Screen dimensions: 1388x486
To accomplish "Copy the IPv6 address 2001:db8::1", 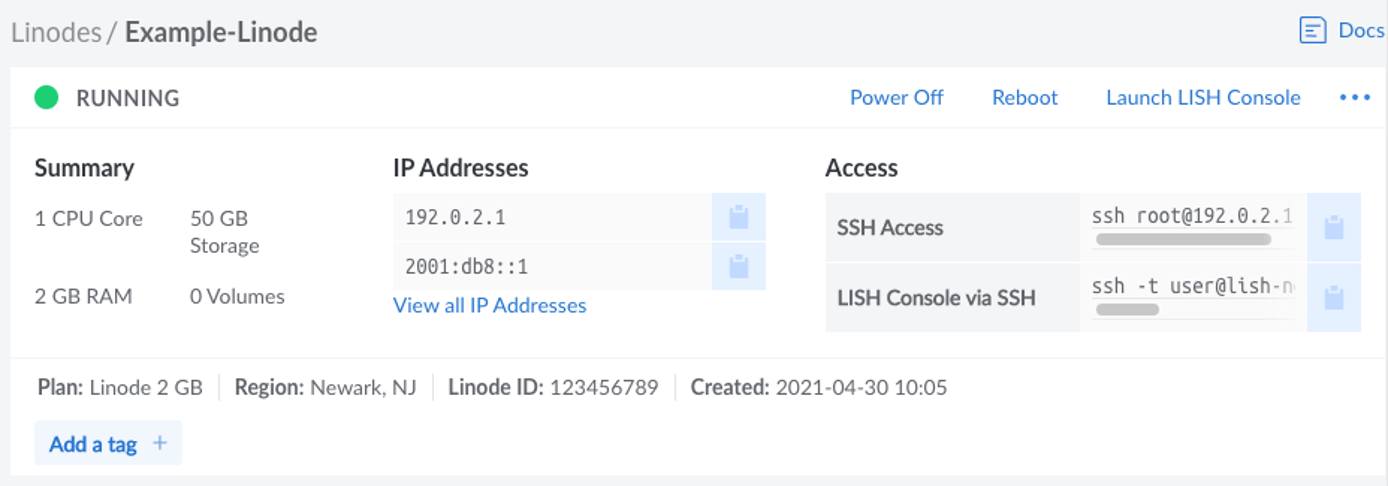I will pos(738,267).
